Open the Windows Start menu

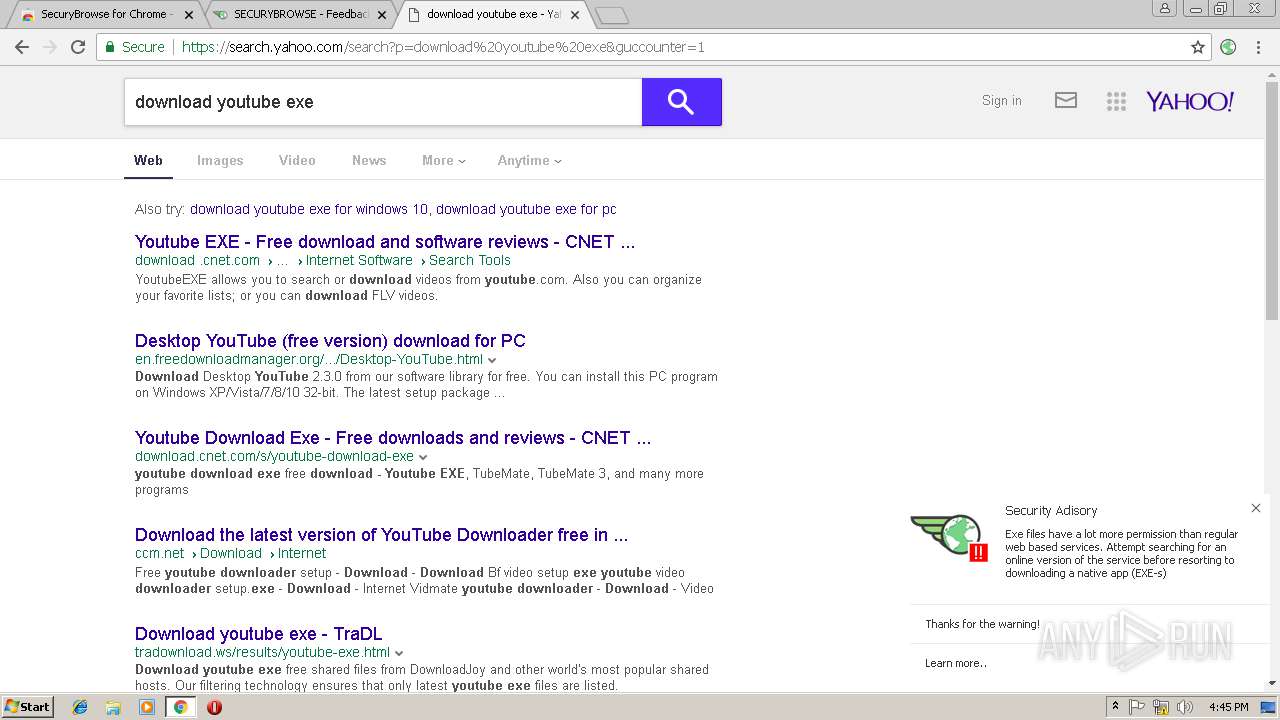click(x=28, y=707)
